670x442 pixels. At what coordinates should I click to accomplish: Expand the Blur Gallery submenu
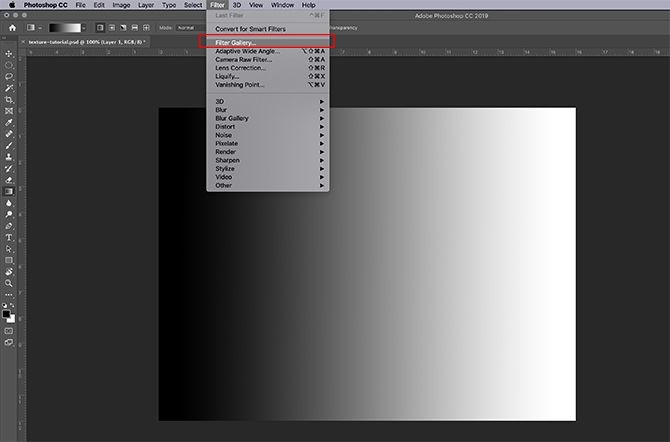click(233, 118)
